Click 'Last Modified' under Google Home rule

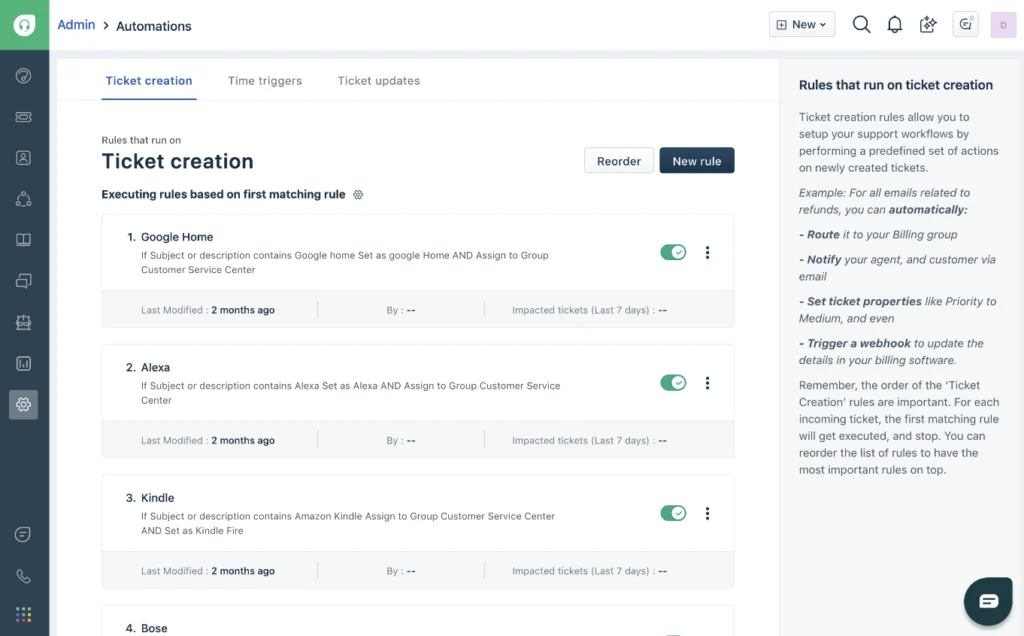point(208,310)
